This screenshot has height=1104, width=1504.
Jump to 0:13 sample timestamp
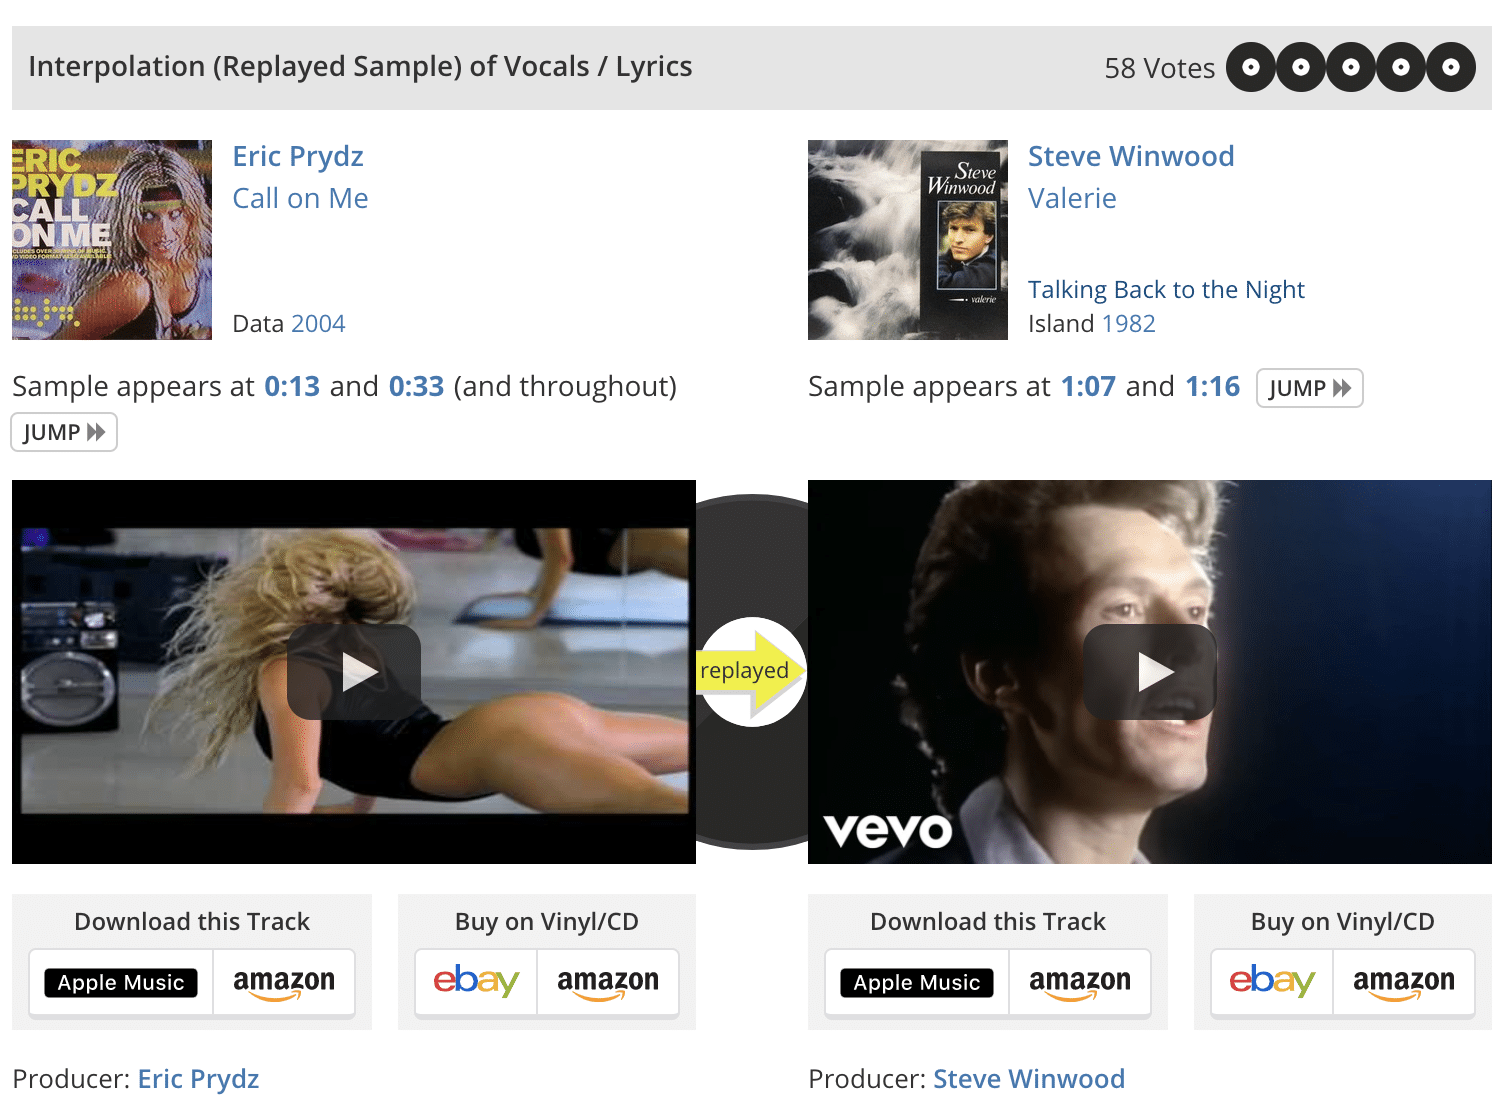pyautogui.click(x=292, y=386)
